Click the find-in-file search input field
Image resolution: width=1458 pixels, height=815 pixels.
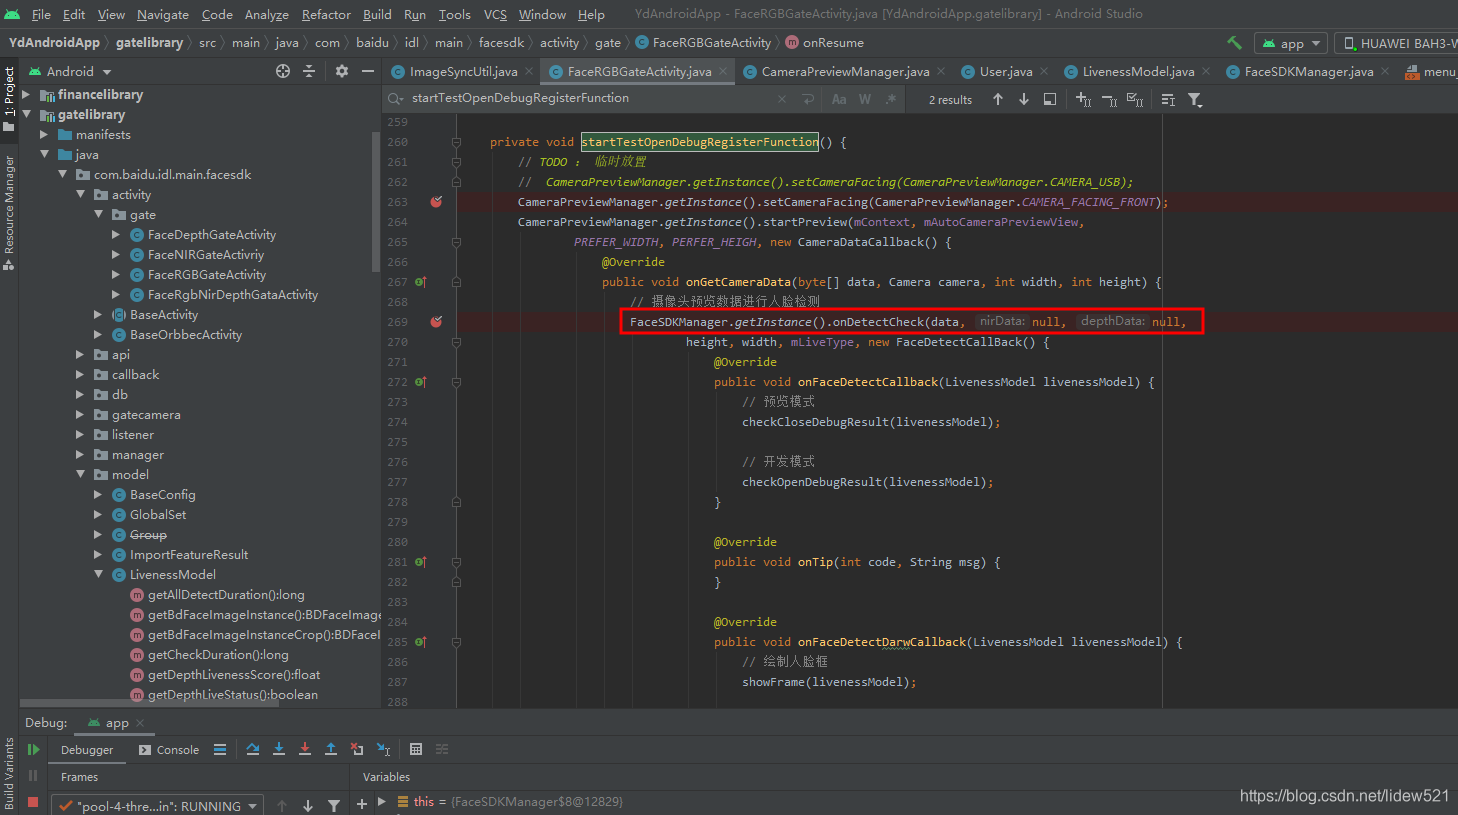pos(590,98)
